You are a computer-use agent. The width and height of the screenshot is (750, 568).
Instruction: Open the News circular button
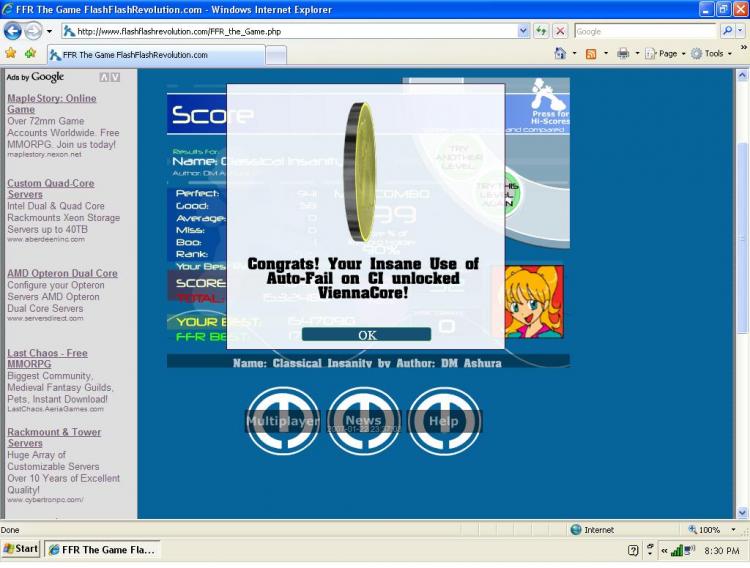coord(364,421)
